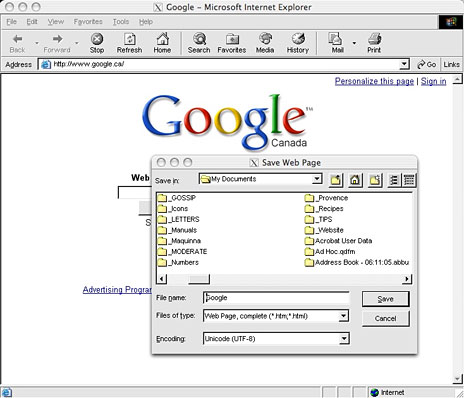
Task: Open the Forward button history arrow
Action: 77,43
